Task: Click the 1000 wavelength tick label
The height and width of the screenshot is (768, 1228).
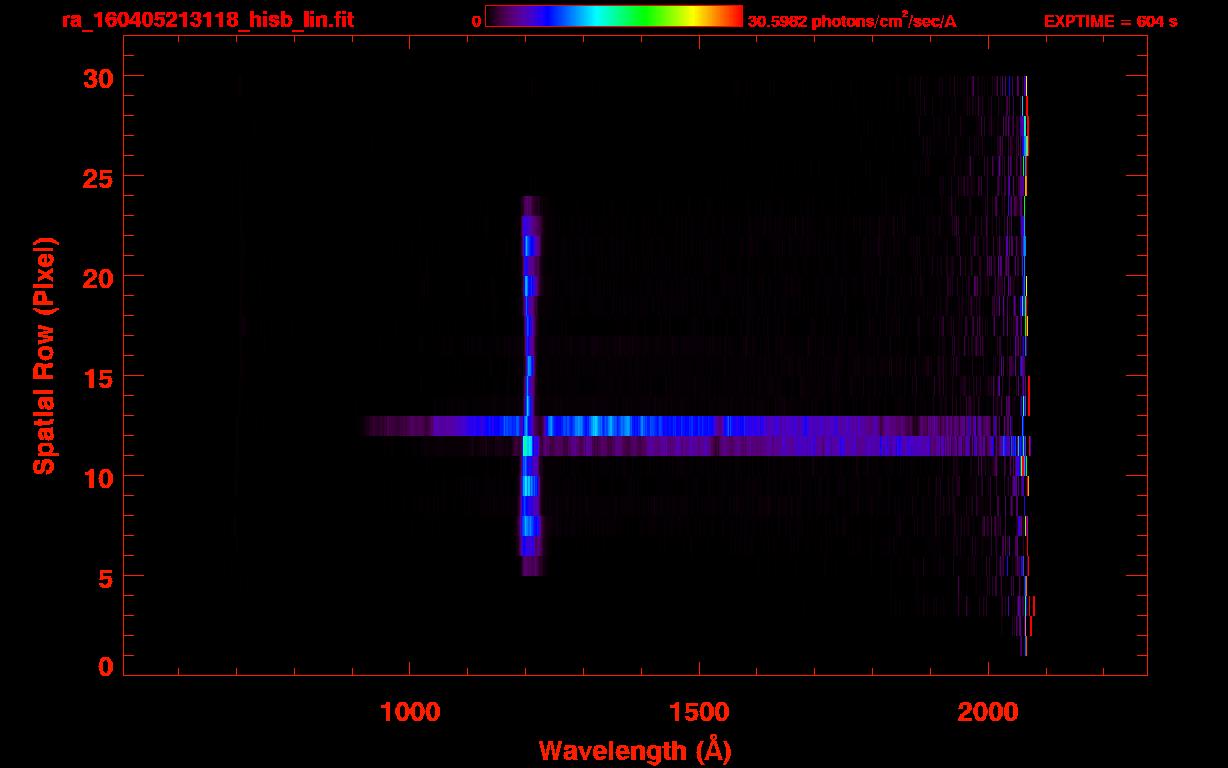Action: [x=410, y=711]
